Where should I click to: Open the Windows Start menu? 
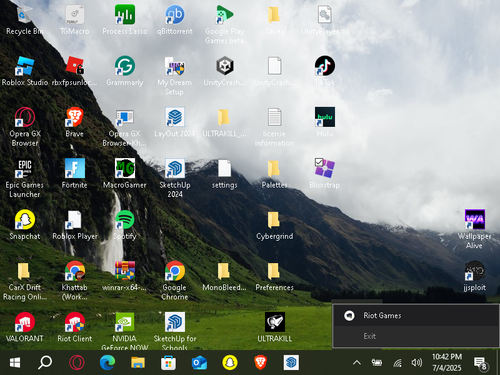(15, 363)
